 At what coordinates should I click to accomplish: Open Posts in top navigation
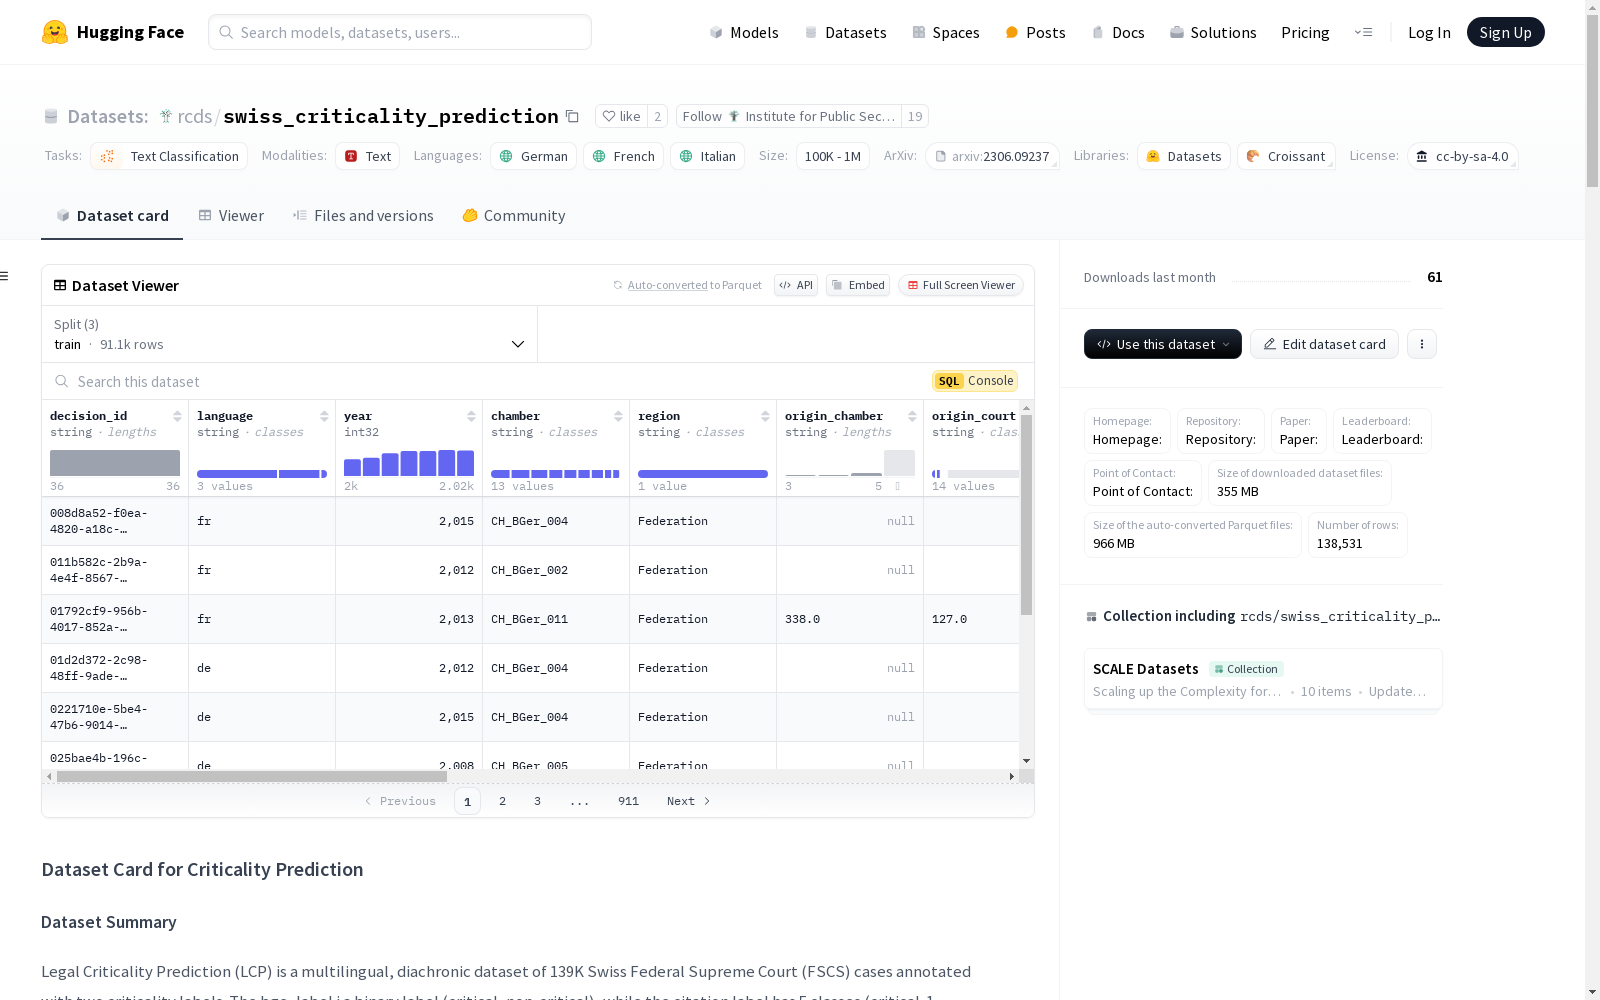(x=1036, y=32)
